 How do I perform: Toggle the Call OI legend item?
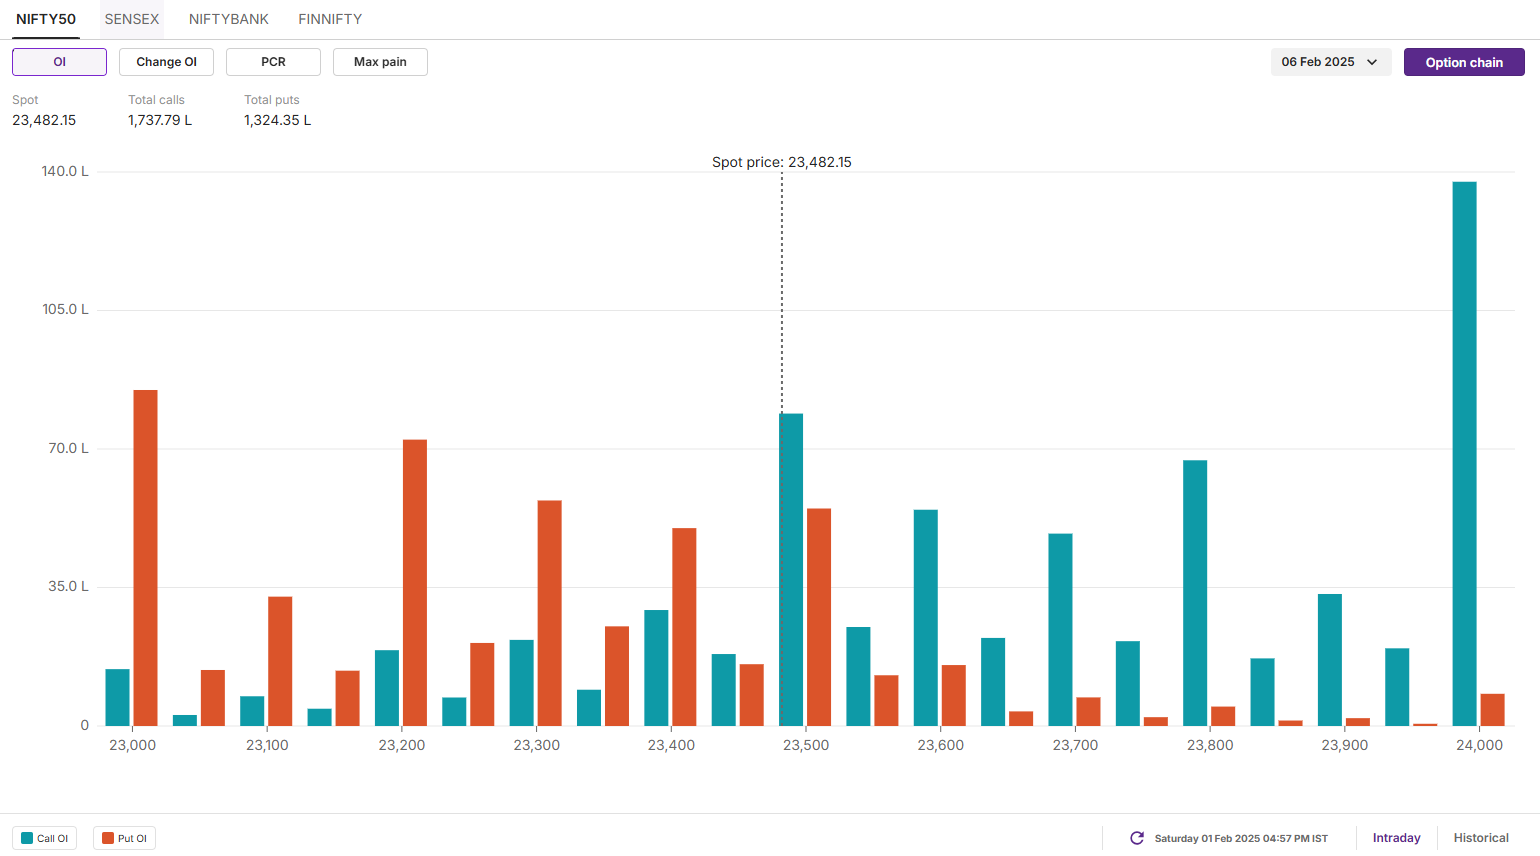point(44,838)
